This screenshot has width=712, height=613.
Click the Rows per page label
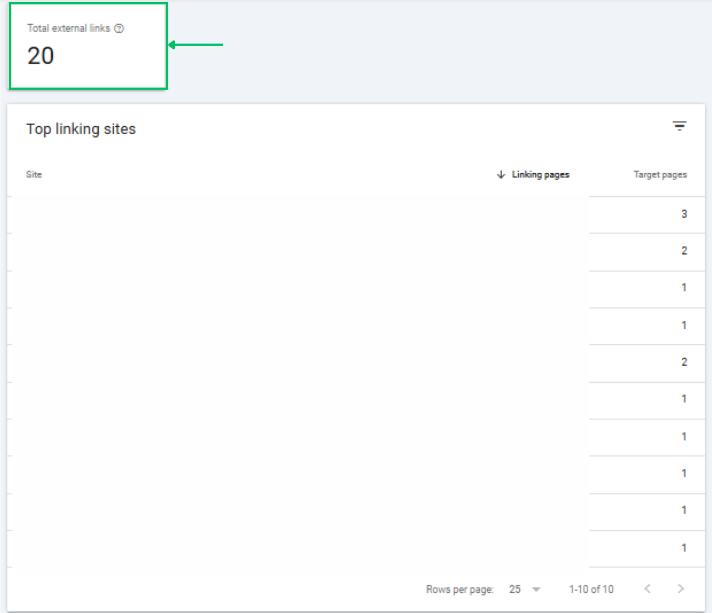click(459, 590)
